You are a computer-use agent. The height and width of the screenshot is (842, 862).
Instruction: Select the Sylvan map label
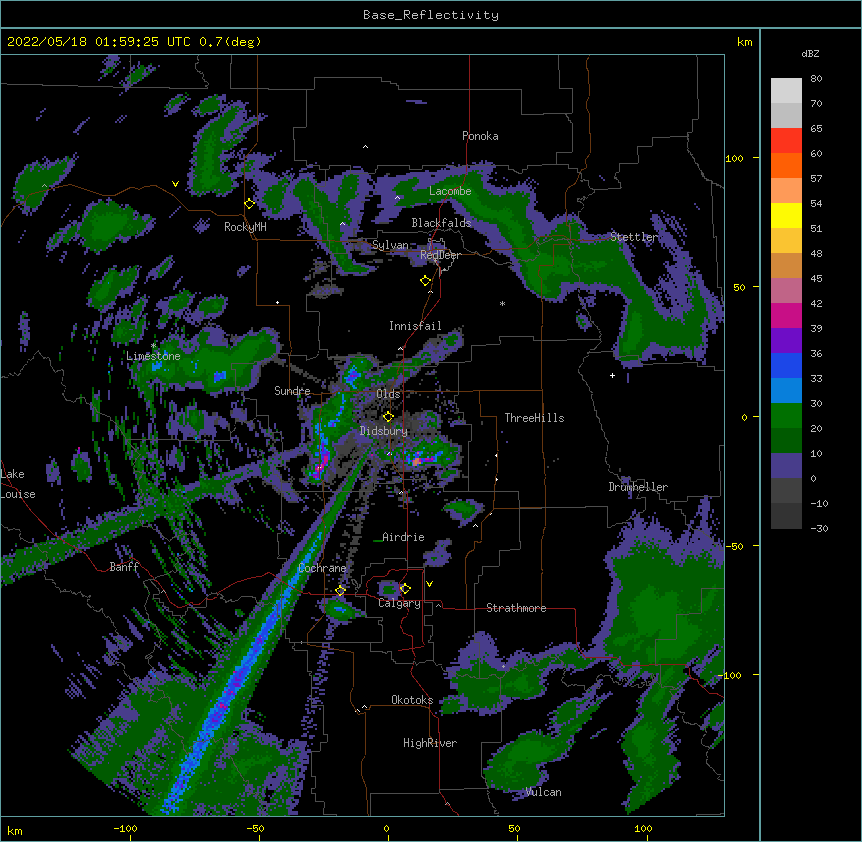[390, 245]
